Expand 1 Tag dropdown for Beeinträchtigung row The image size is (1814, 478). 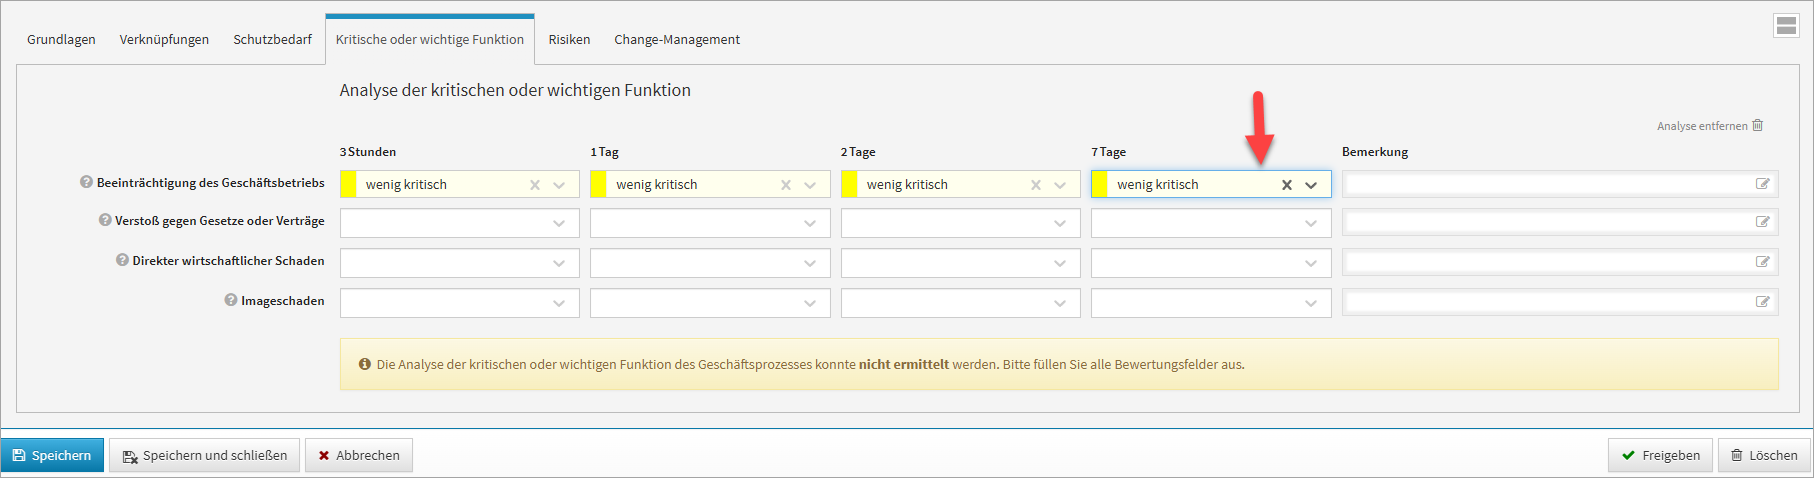(x=810, y=185)
